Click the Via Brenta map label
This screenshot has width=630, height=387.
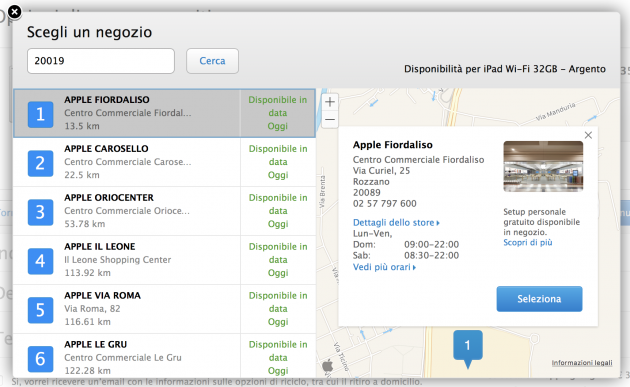[x=322, y=191]
